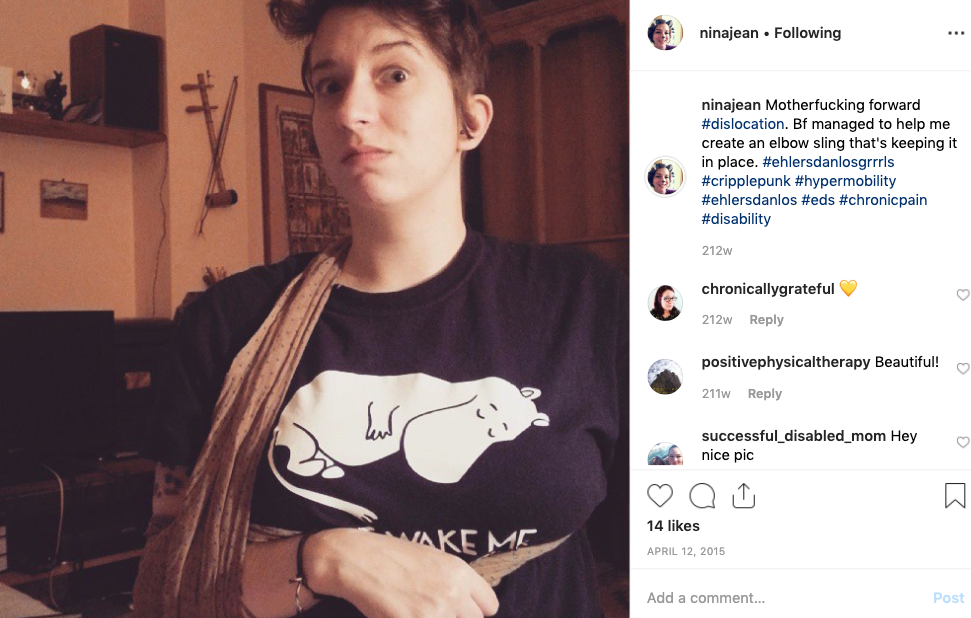Image resolution: width=971 pixels, height=618 pixels.
Task: Toggle the Following status button
Action: coord(808,33)
